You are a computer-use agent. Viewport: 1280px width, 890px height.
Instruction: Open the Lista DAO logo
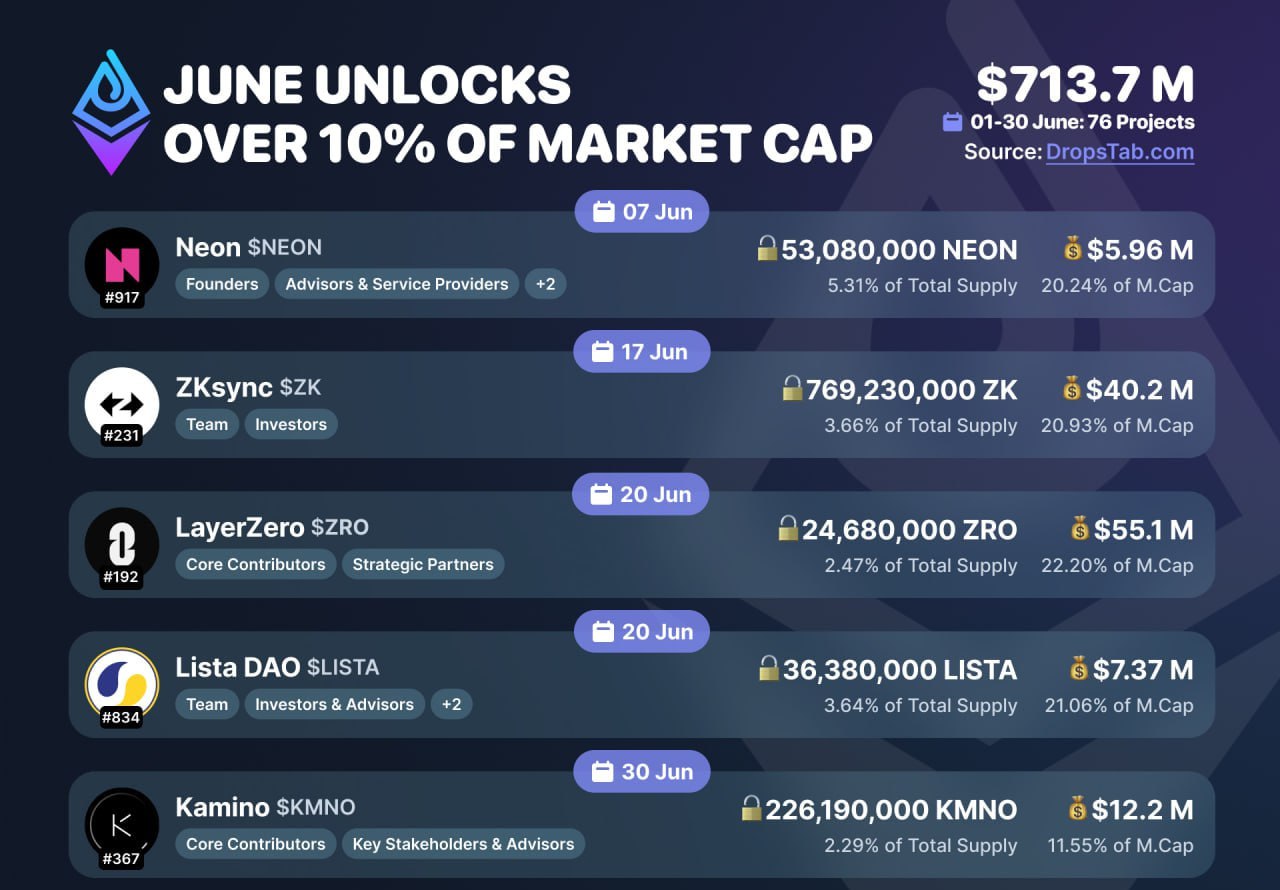(x=122, y=685)
